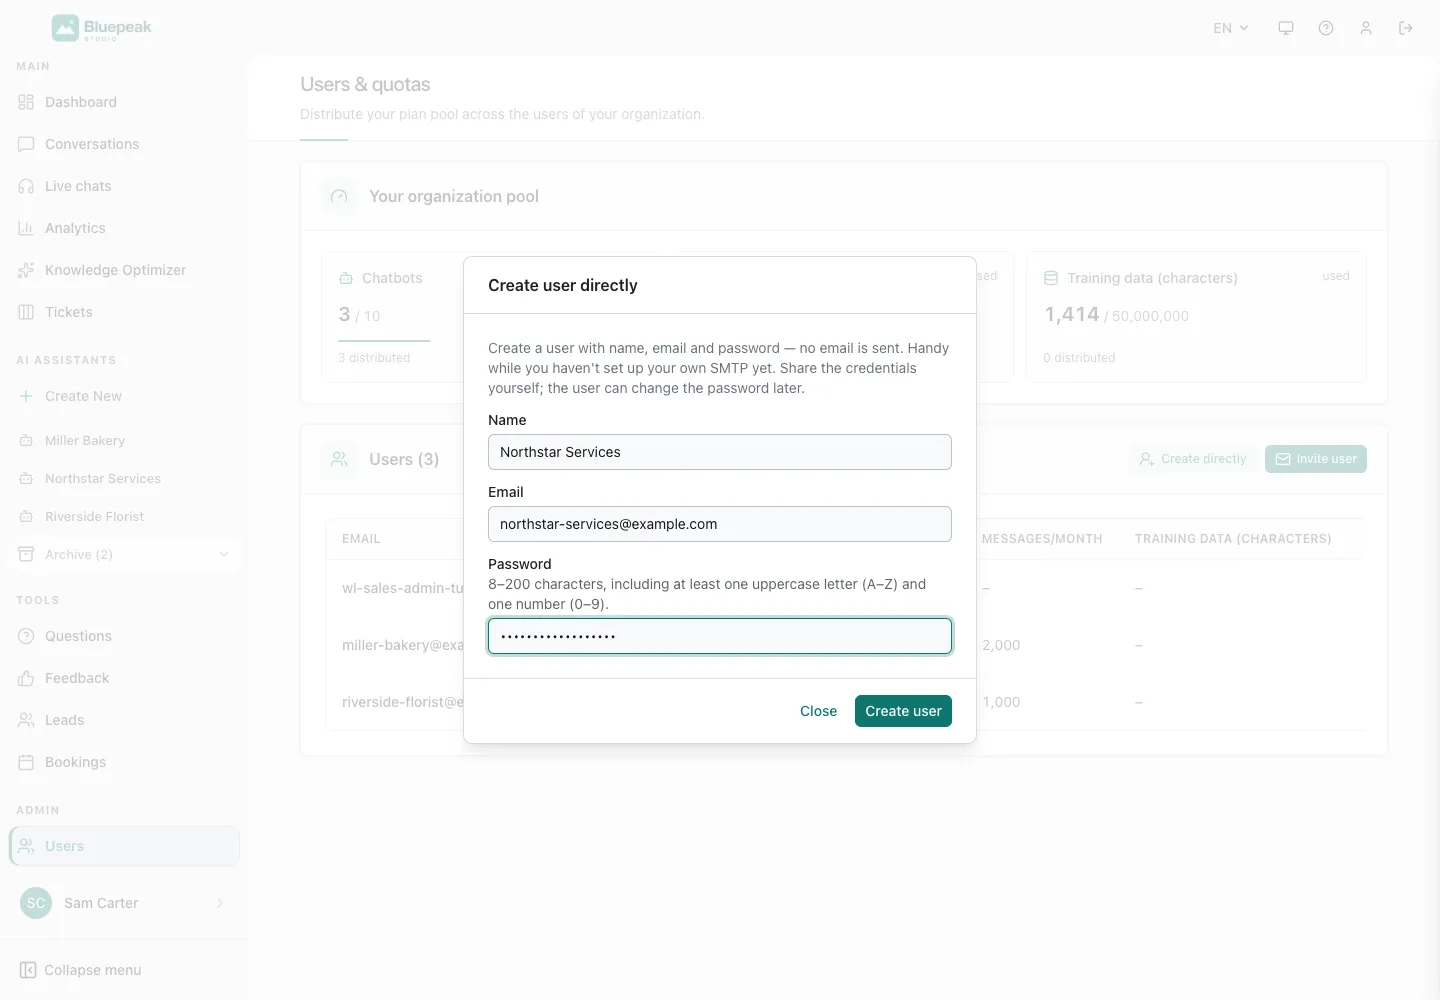
Task: Click the Create directly button
Action: click(x=1193, y=459)
